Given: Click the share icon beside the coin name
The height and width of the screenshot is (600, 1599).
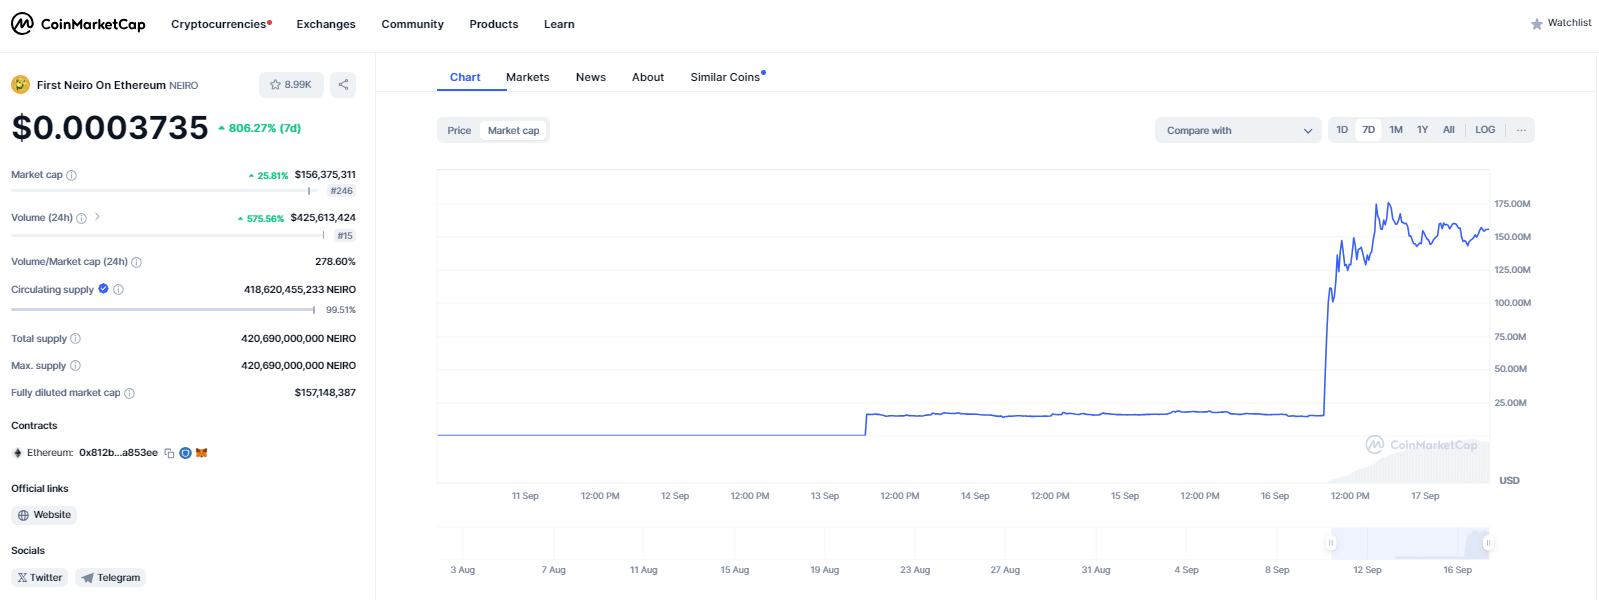Looking at the screenshot, I should 343,85.
